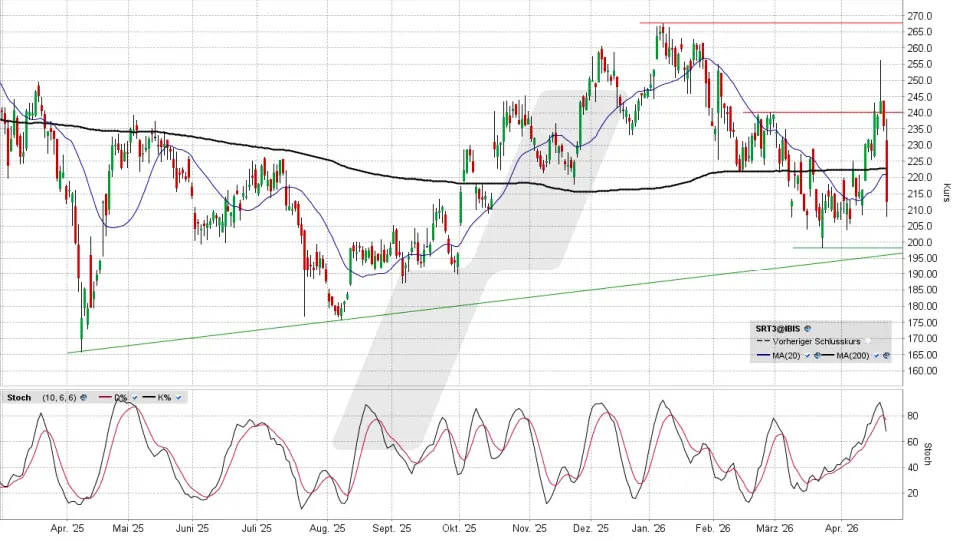The image size is (960, 540).
Task: Uncheck the MA(200) visibility checkbox
Action: (x=876, y=356)
